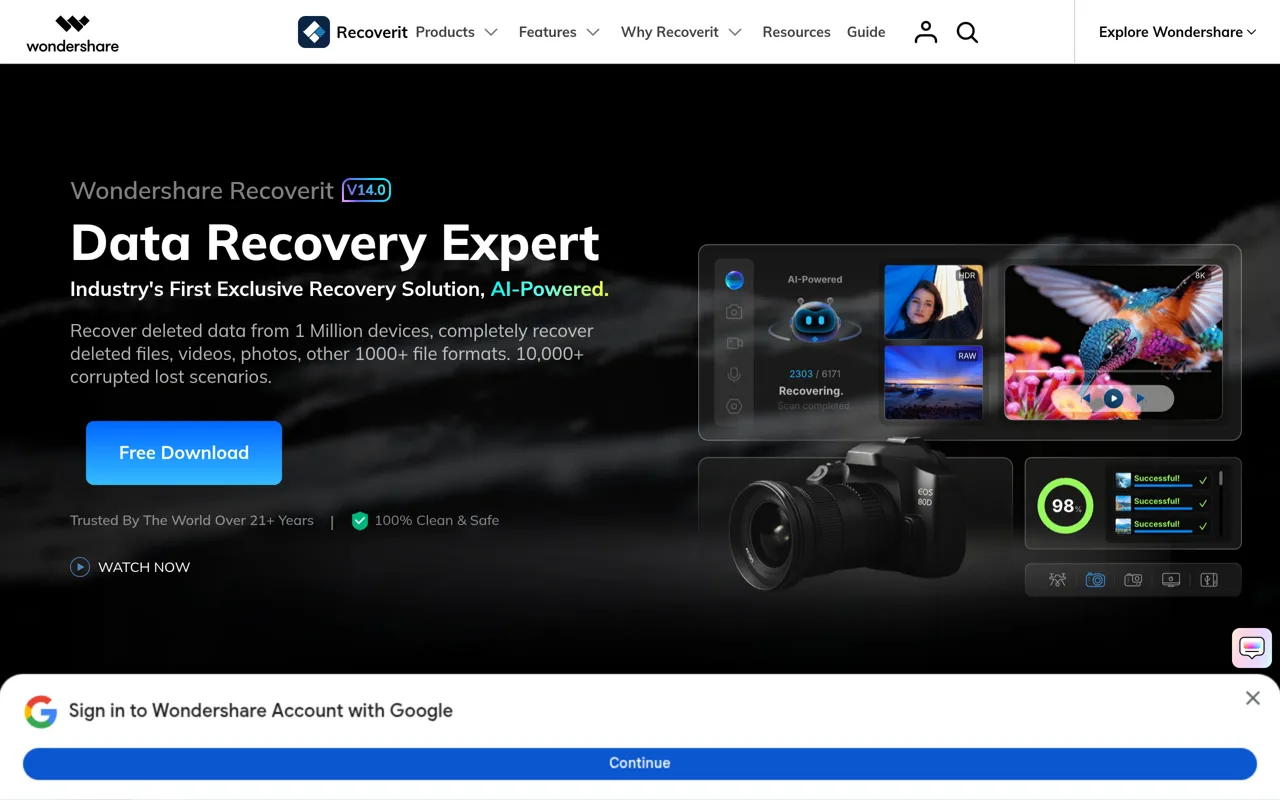Click the WATCH NOW play icon
This screenshot has height=800, width=1280.
point(80,567)
